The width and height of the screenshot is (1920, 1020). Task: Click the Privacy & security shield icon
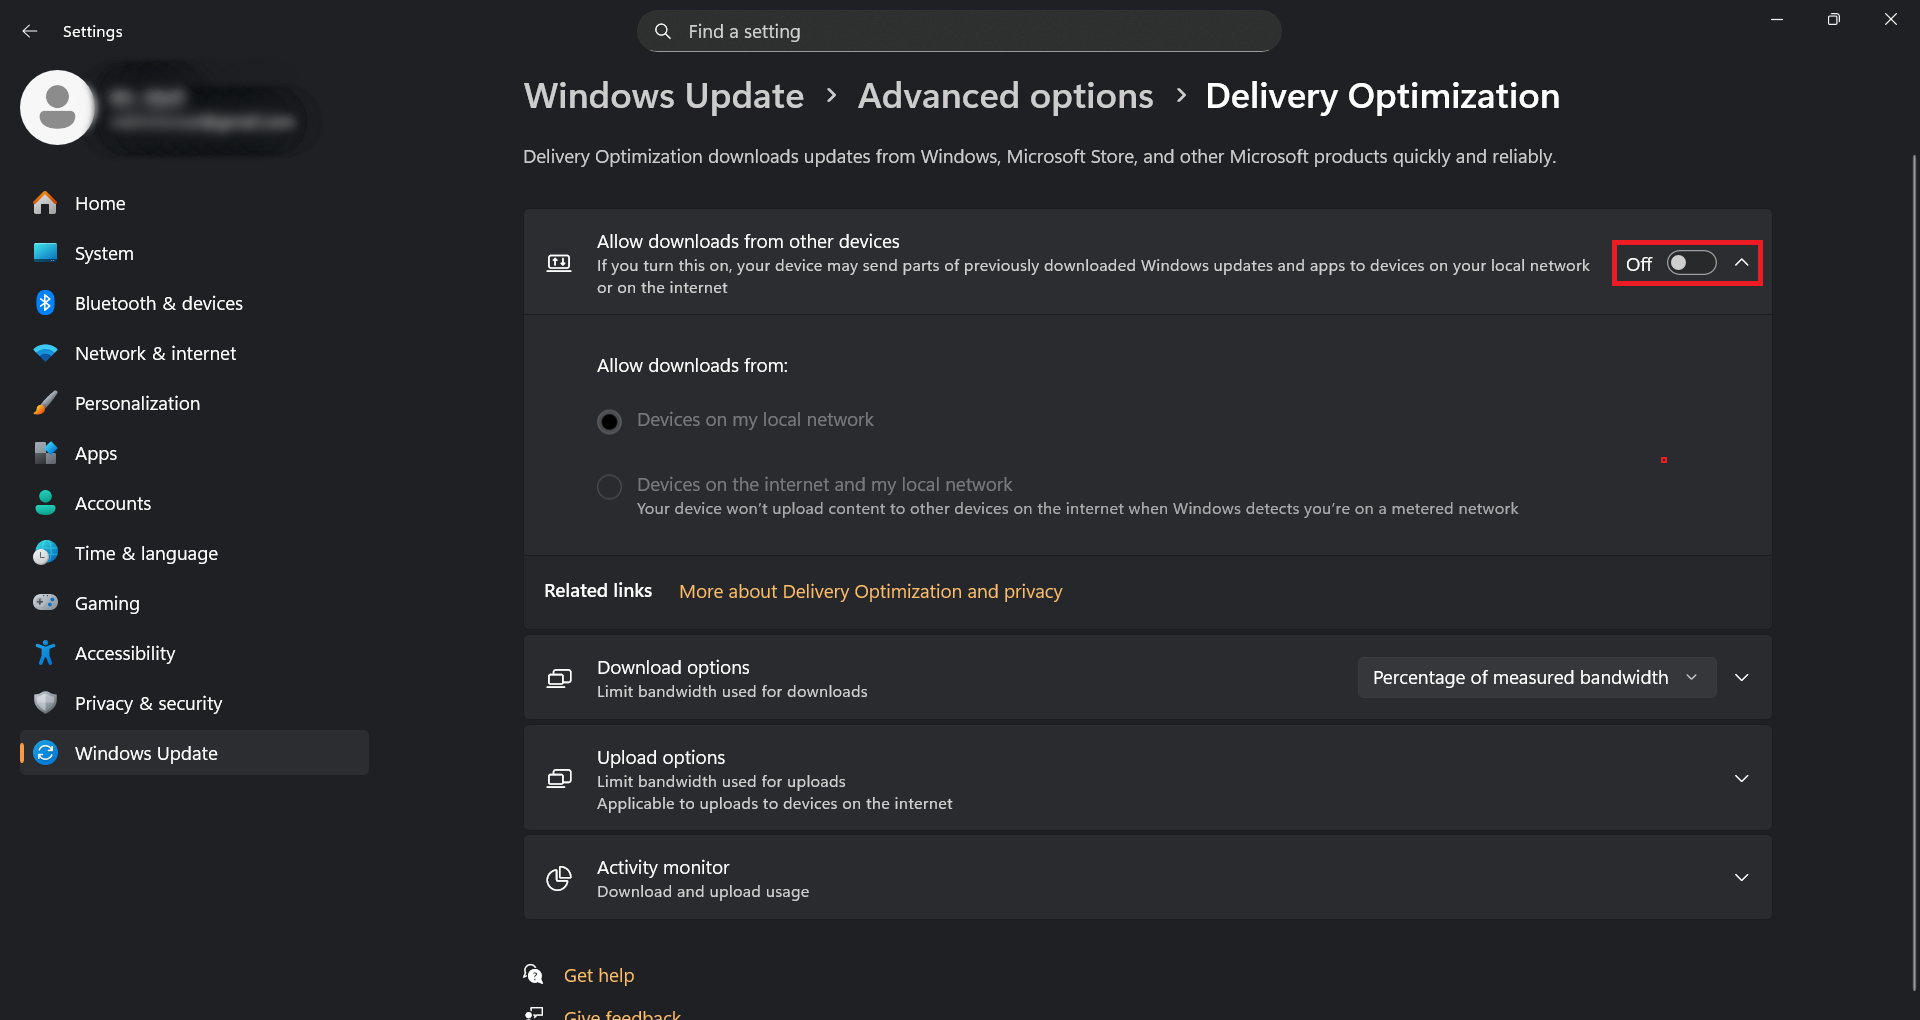pos(45,703)
